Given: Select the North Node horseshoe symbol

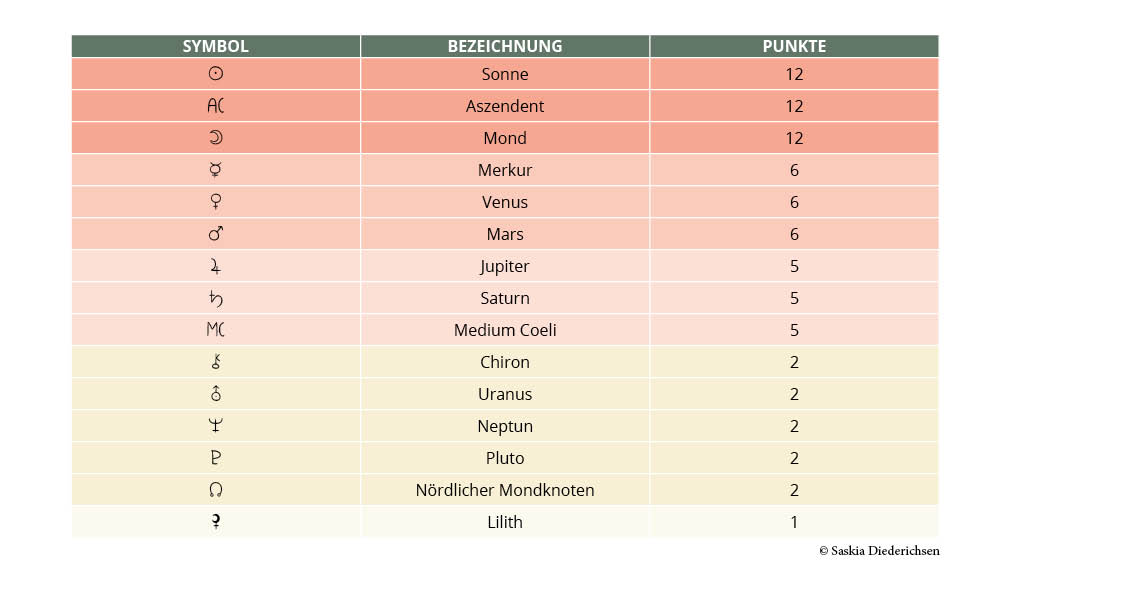Looking at the screenshot, I should pyautogui.click(x=215, y=490).
